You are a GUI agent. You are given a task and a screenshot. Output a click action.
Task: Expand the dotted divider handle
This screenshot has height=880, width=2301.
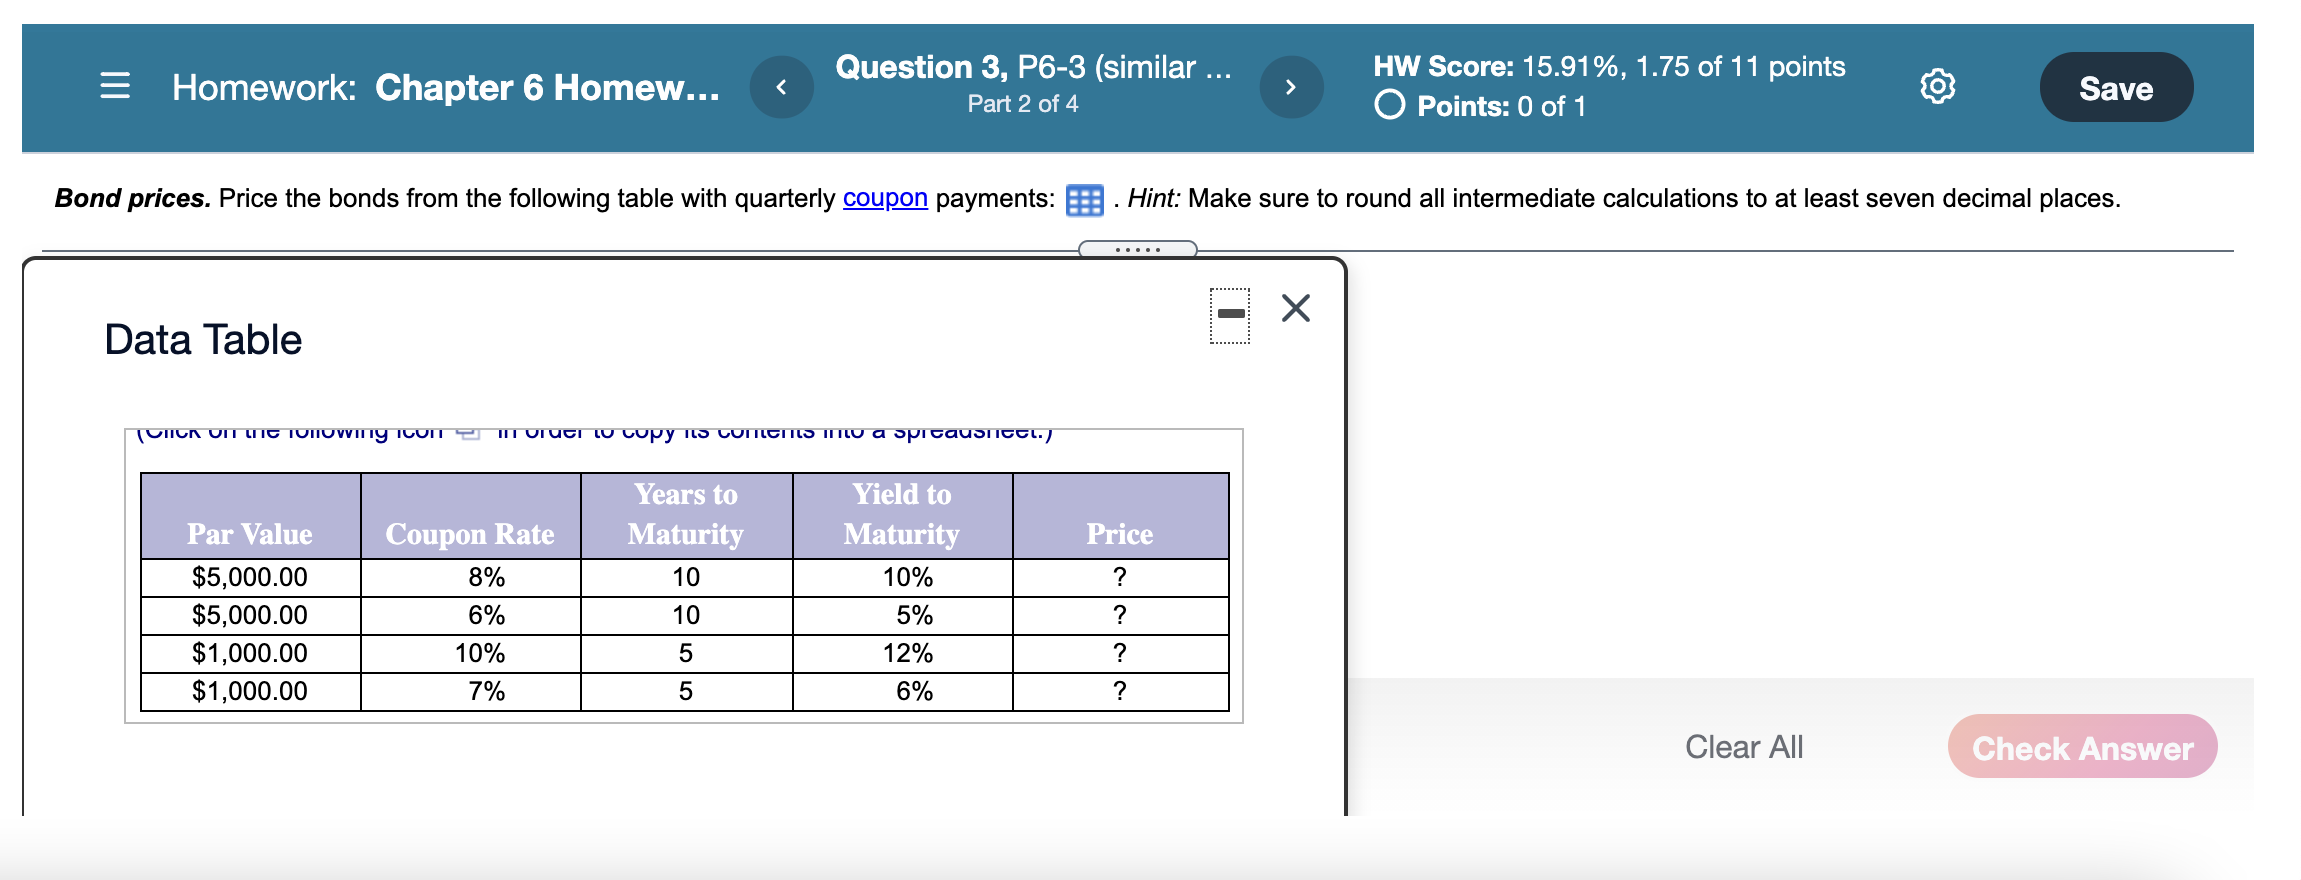coord(1137,249)
